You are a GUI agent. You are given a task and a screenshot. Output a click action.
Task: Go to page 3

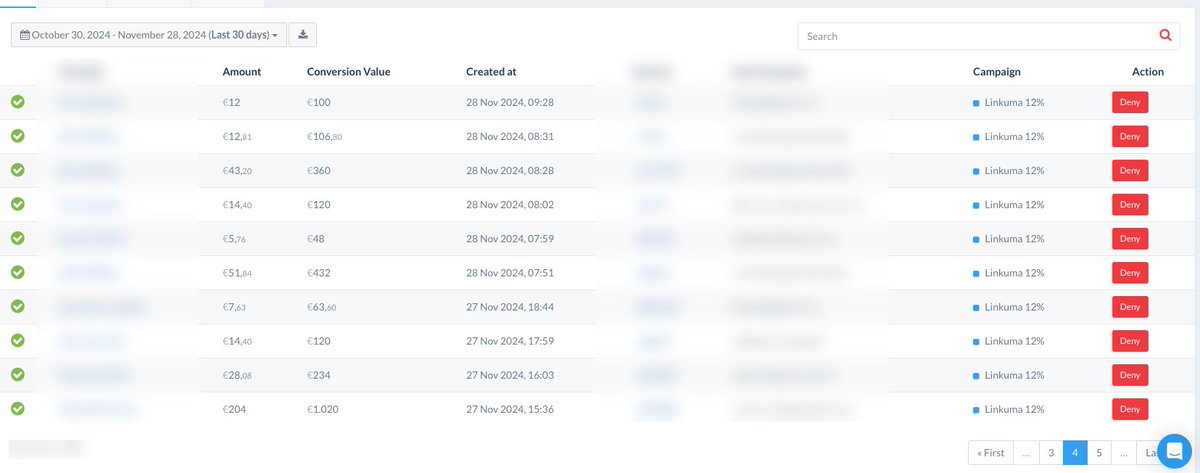tap(1050, 452)
